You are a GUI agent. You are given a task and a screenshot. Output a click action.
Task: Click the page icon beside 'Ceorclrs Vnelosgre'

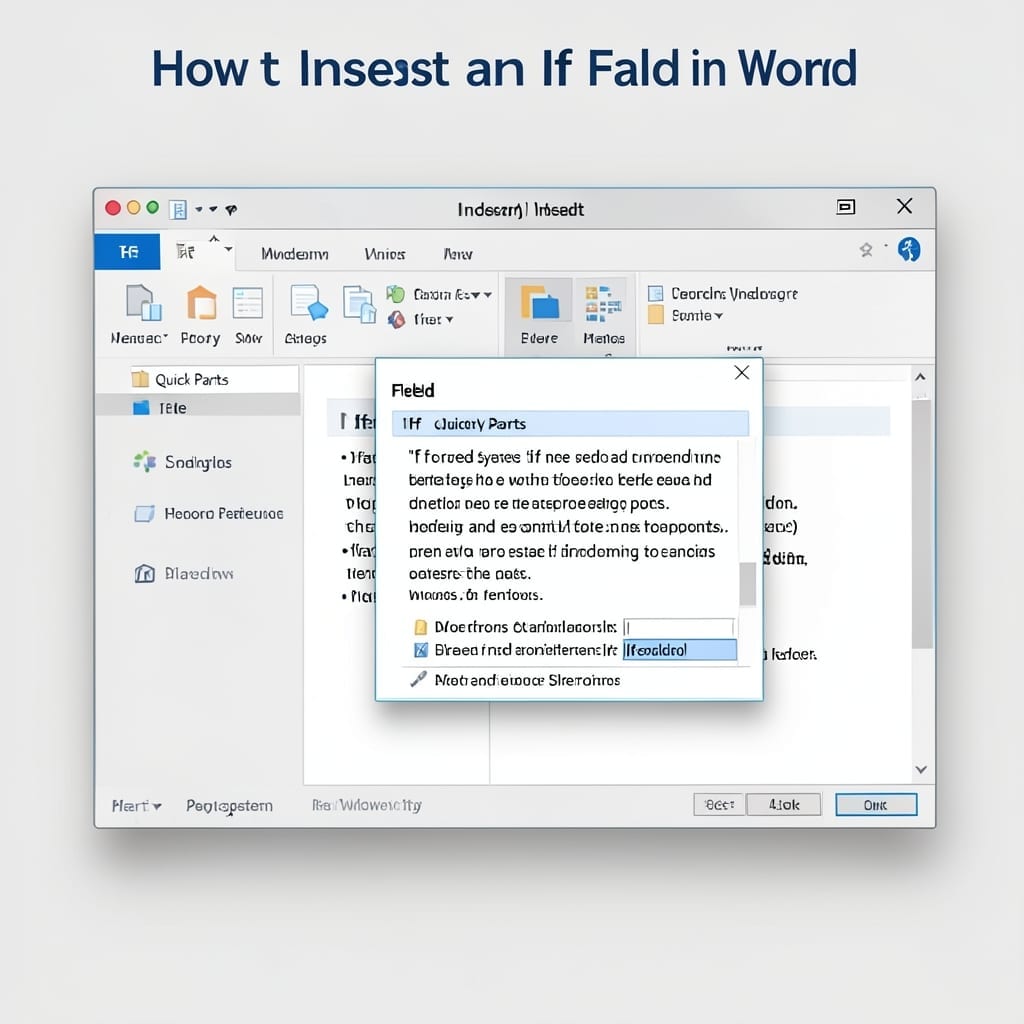pos(656,293)
